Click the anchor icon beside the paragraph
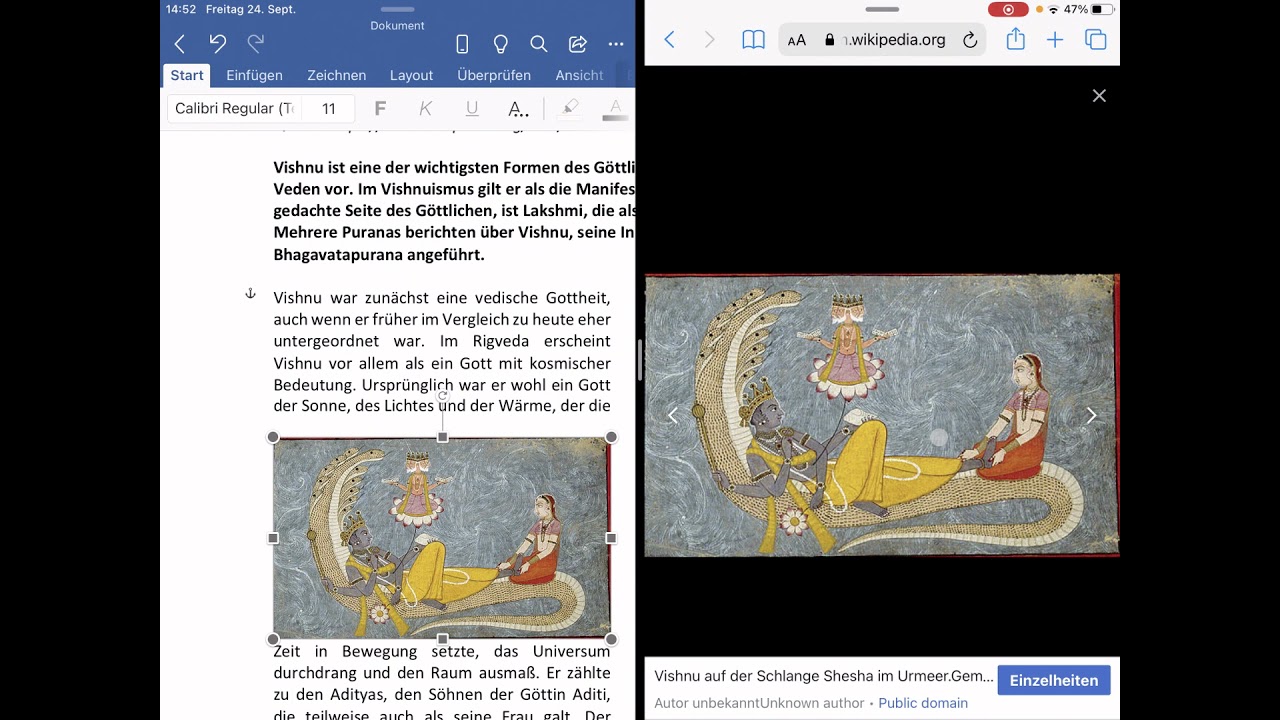The image size is (1280, 720). tap(250, 294)
